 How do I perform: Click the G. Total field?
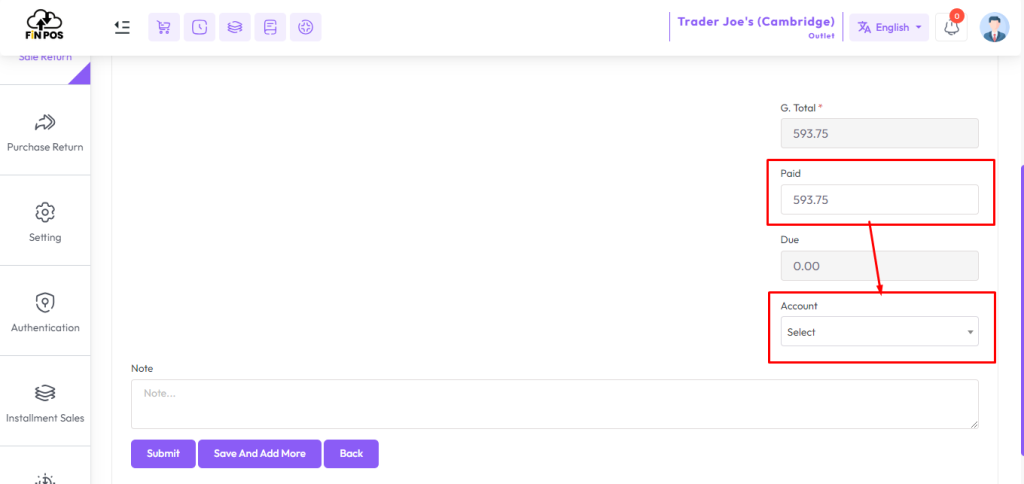879,133
